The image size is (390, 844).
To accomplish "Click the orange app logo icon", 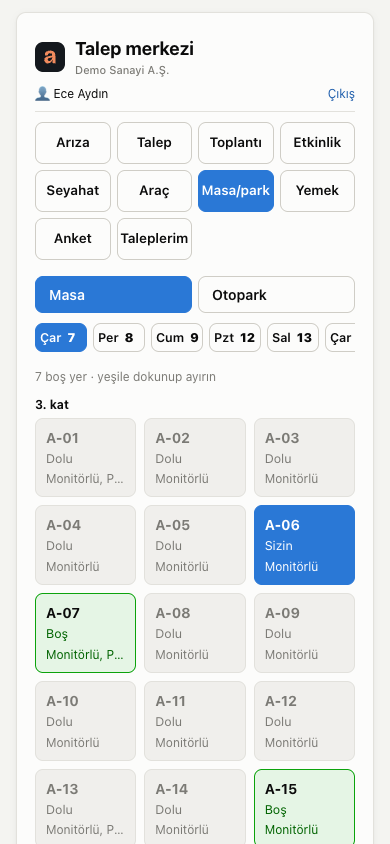I will [50, 57].
